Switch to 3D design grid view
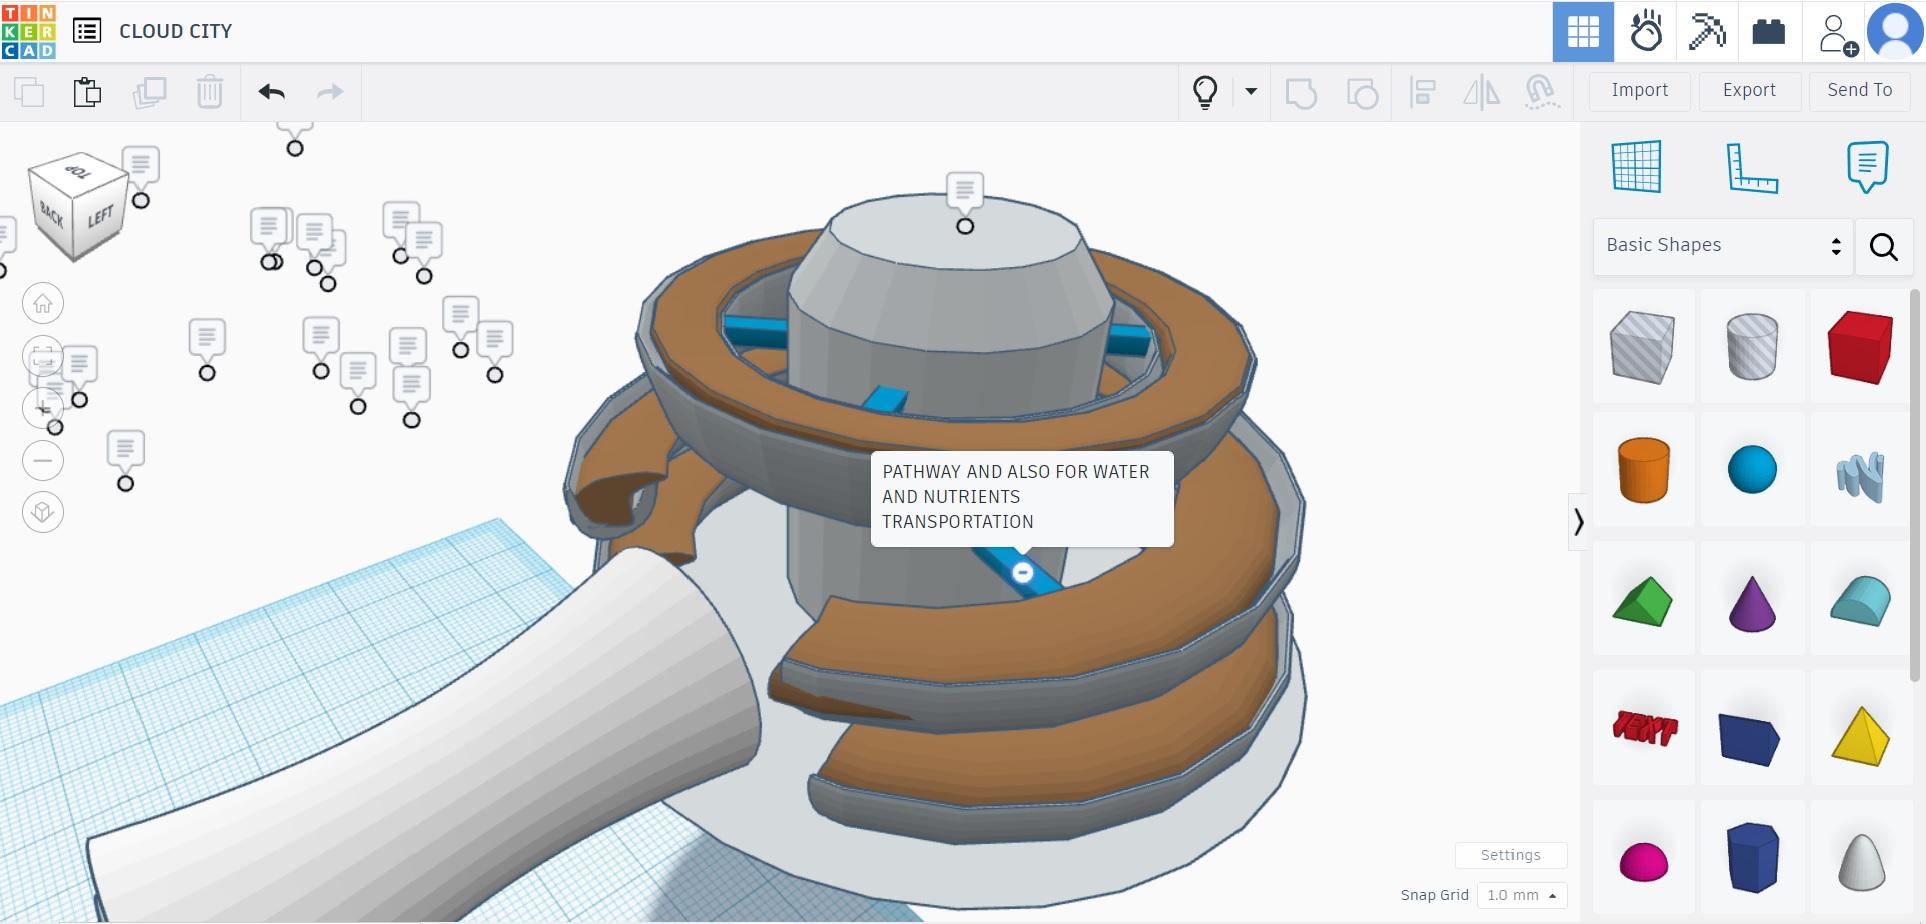 [1583, 32]
